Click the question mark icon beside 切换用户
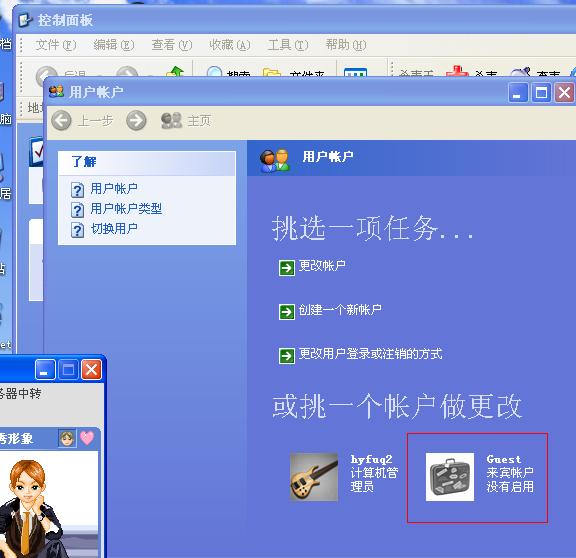Image resolution: width=576 pixels, height=558 pixels. click(x=77, y=230)
